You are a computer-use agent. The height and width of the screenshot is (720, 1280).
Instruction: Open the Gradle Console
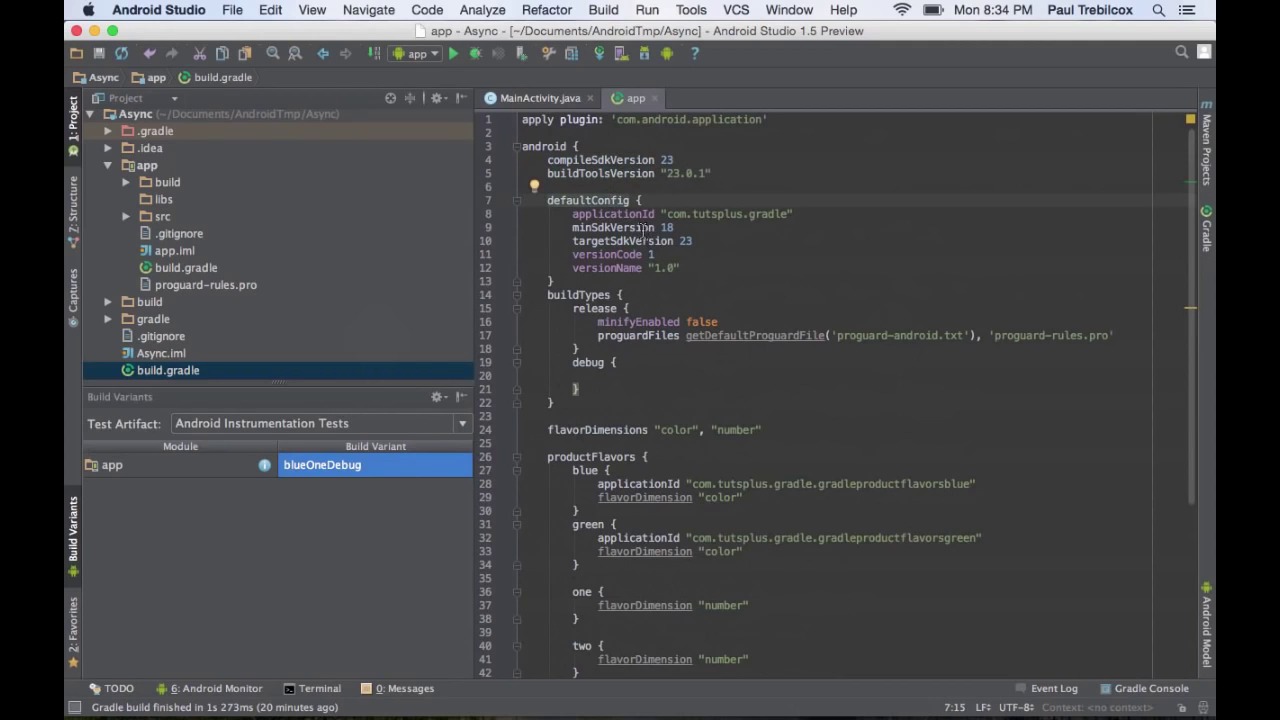(1144, 688)
